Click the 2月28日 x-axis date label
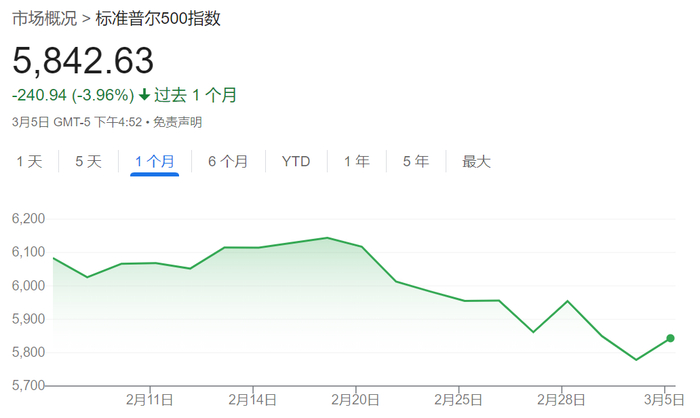This screenshot has height=418, width=700. pos(561,400)
